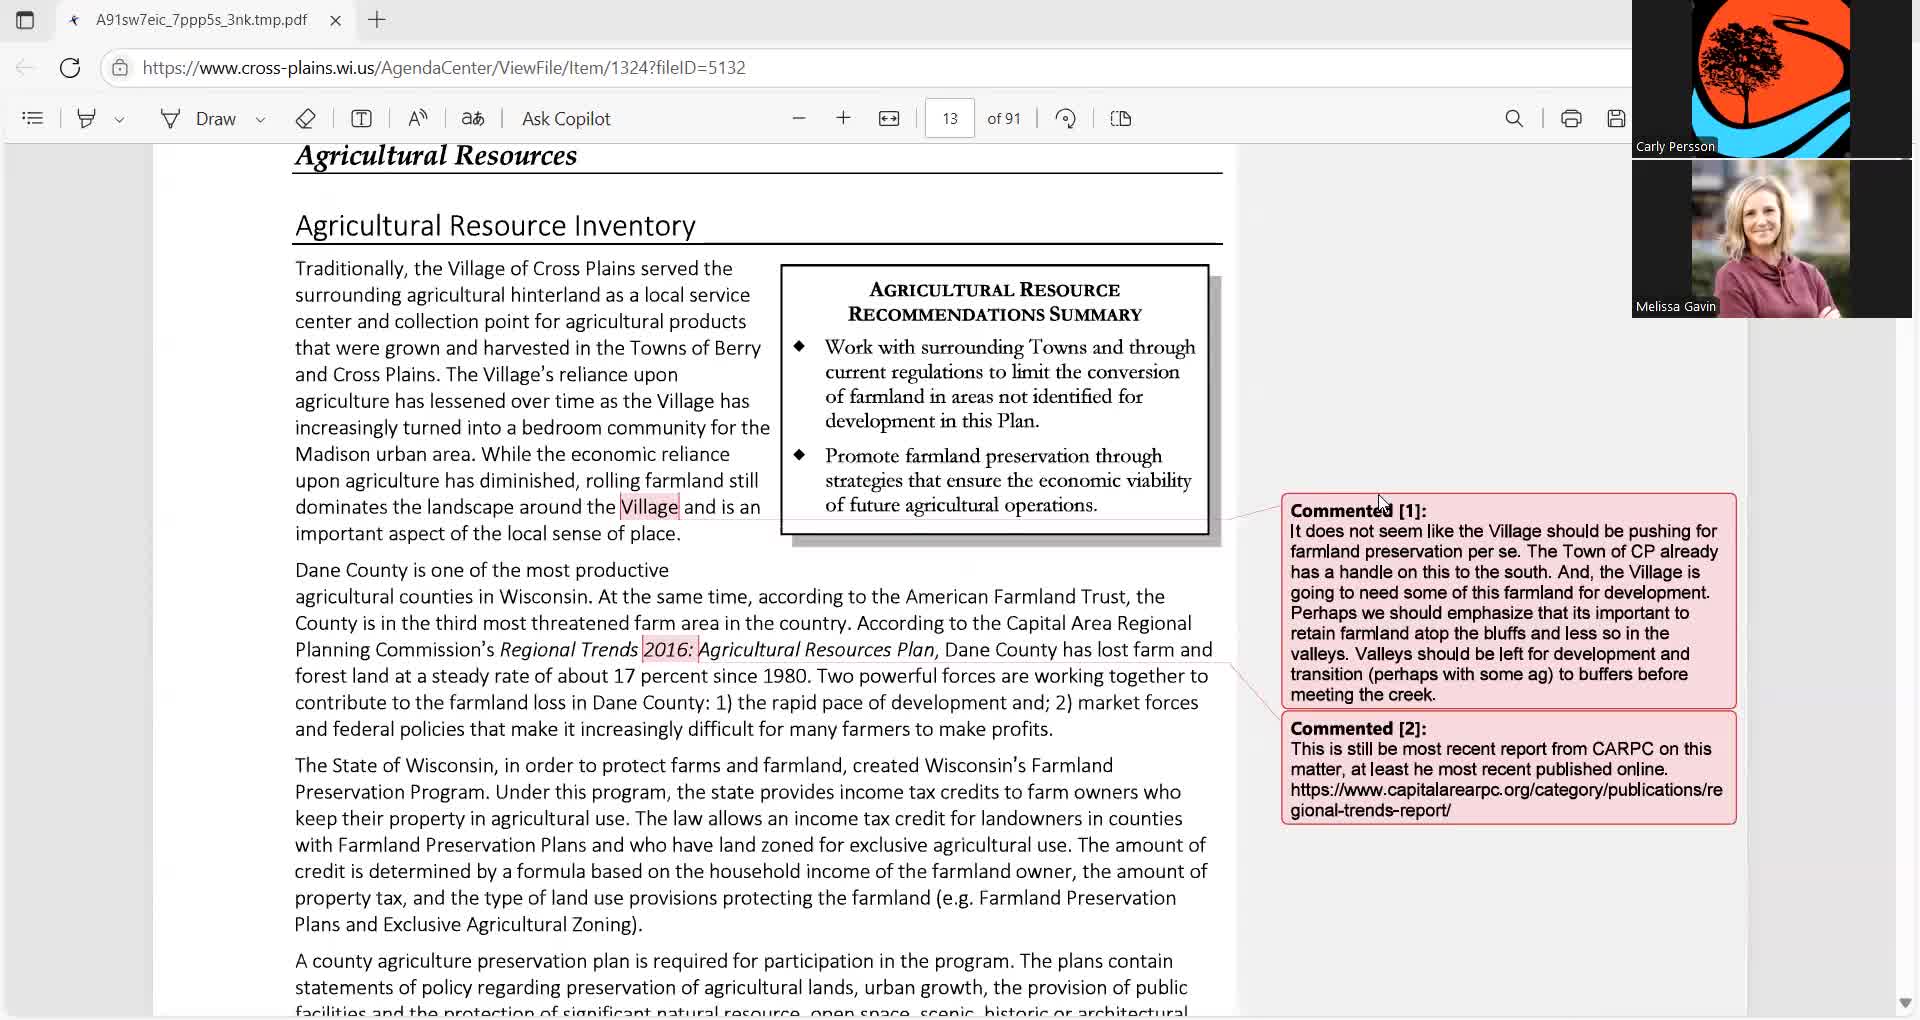Open Commented [1] annotation box
The height and width of the screenshot is (1020, 1920).
click(x=1509, y=601)
